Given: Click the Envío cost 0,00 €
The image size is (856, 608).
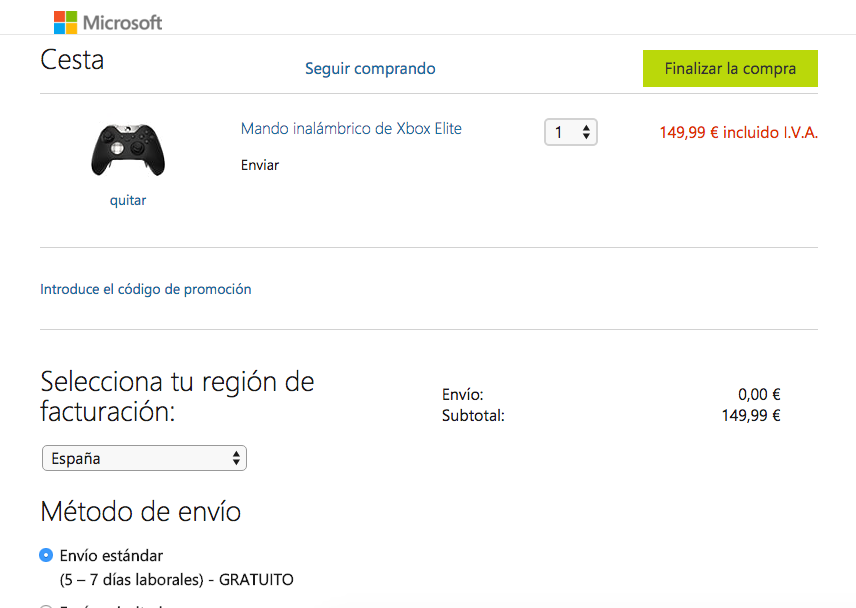Looking at the screenshot, I should pyautogui.click(x=758, y=395).
